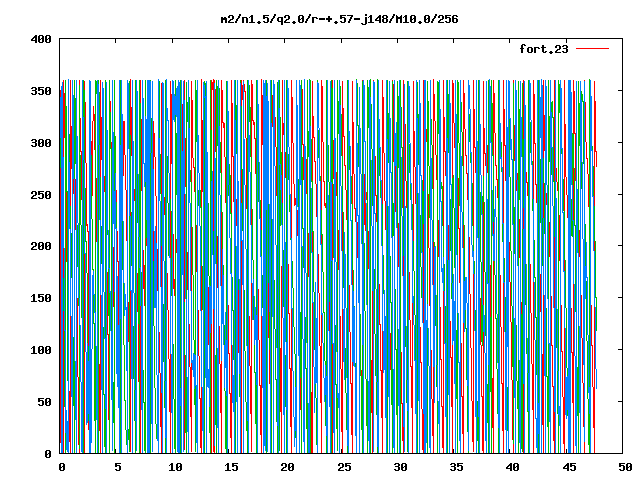Click x-axis label 25
This screenshot has height=480, width=640.
pyautogui.click(x=344, y=467)
